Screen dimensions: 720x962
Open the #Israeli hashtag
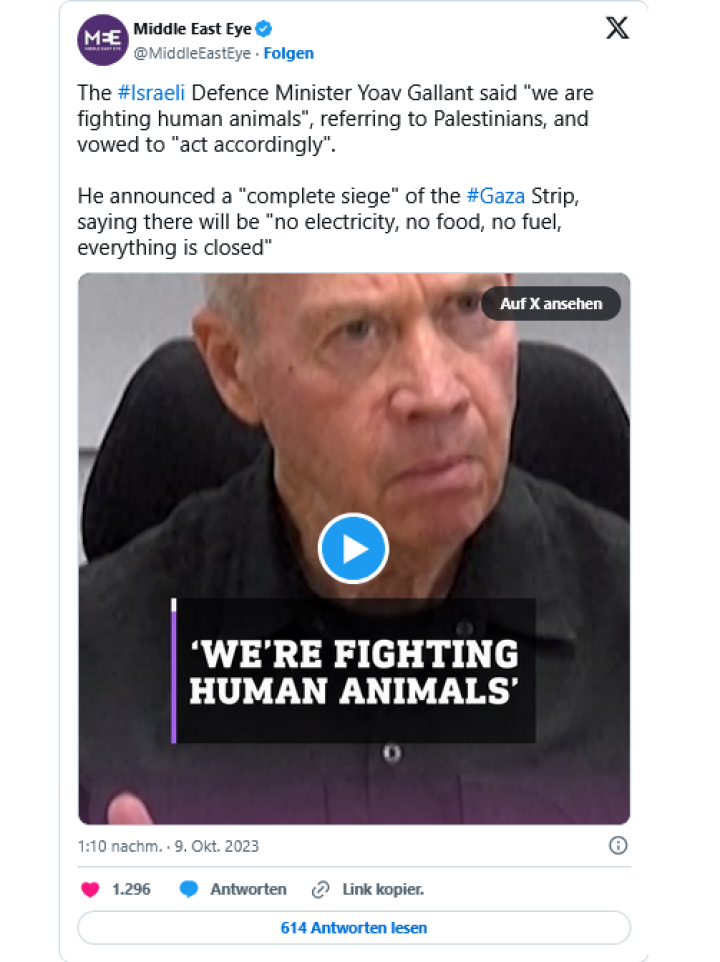tap(151, 92)
